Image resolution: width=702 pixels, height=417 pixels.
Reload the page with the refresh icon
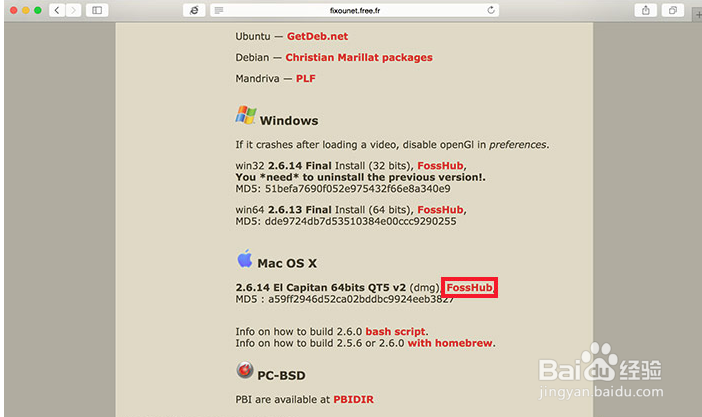click(x=491, y=10)
